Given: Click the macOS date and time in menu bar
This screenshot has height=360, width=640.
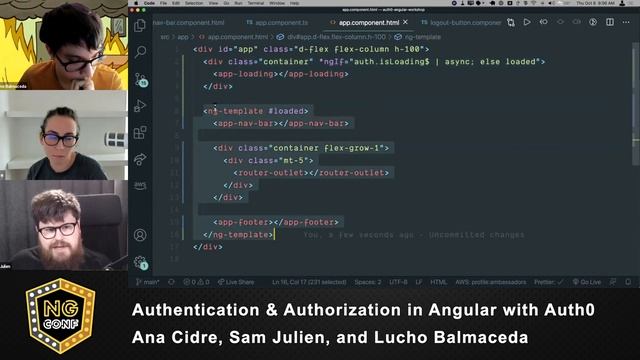Looking at the screenshot, I should coord(595,3).
